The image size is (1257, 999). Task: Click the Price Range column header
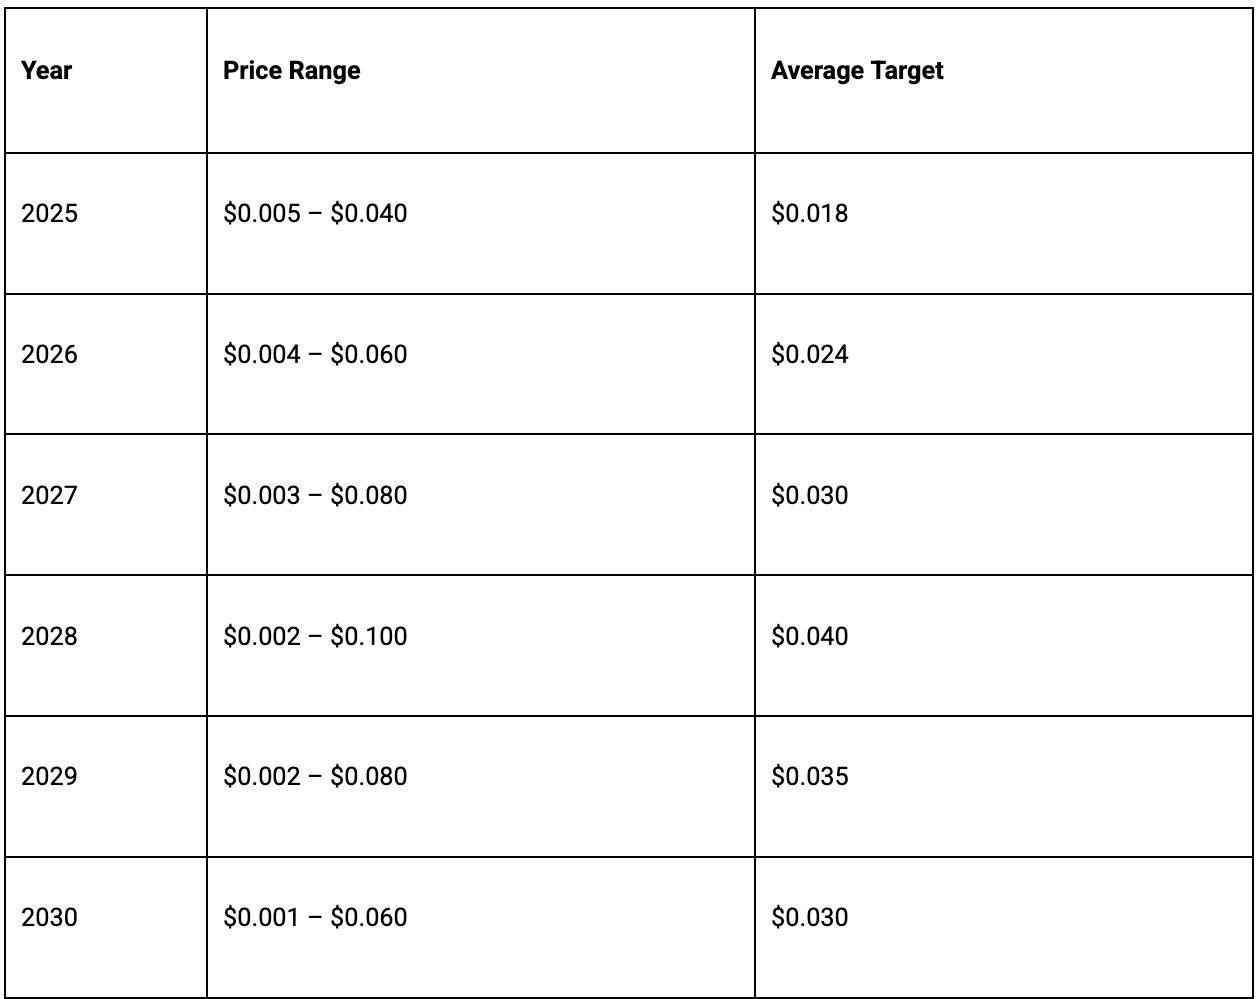(292, 71)
